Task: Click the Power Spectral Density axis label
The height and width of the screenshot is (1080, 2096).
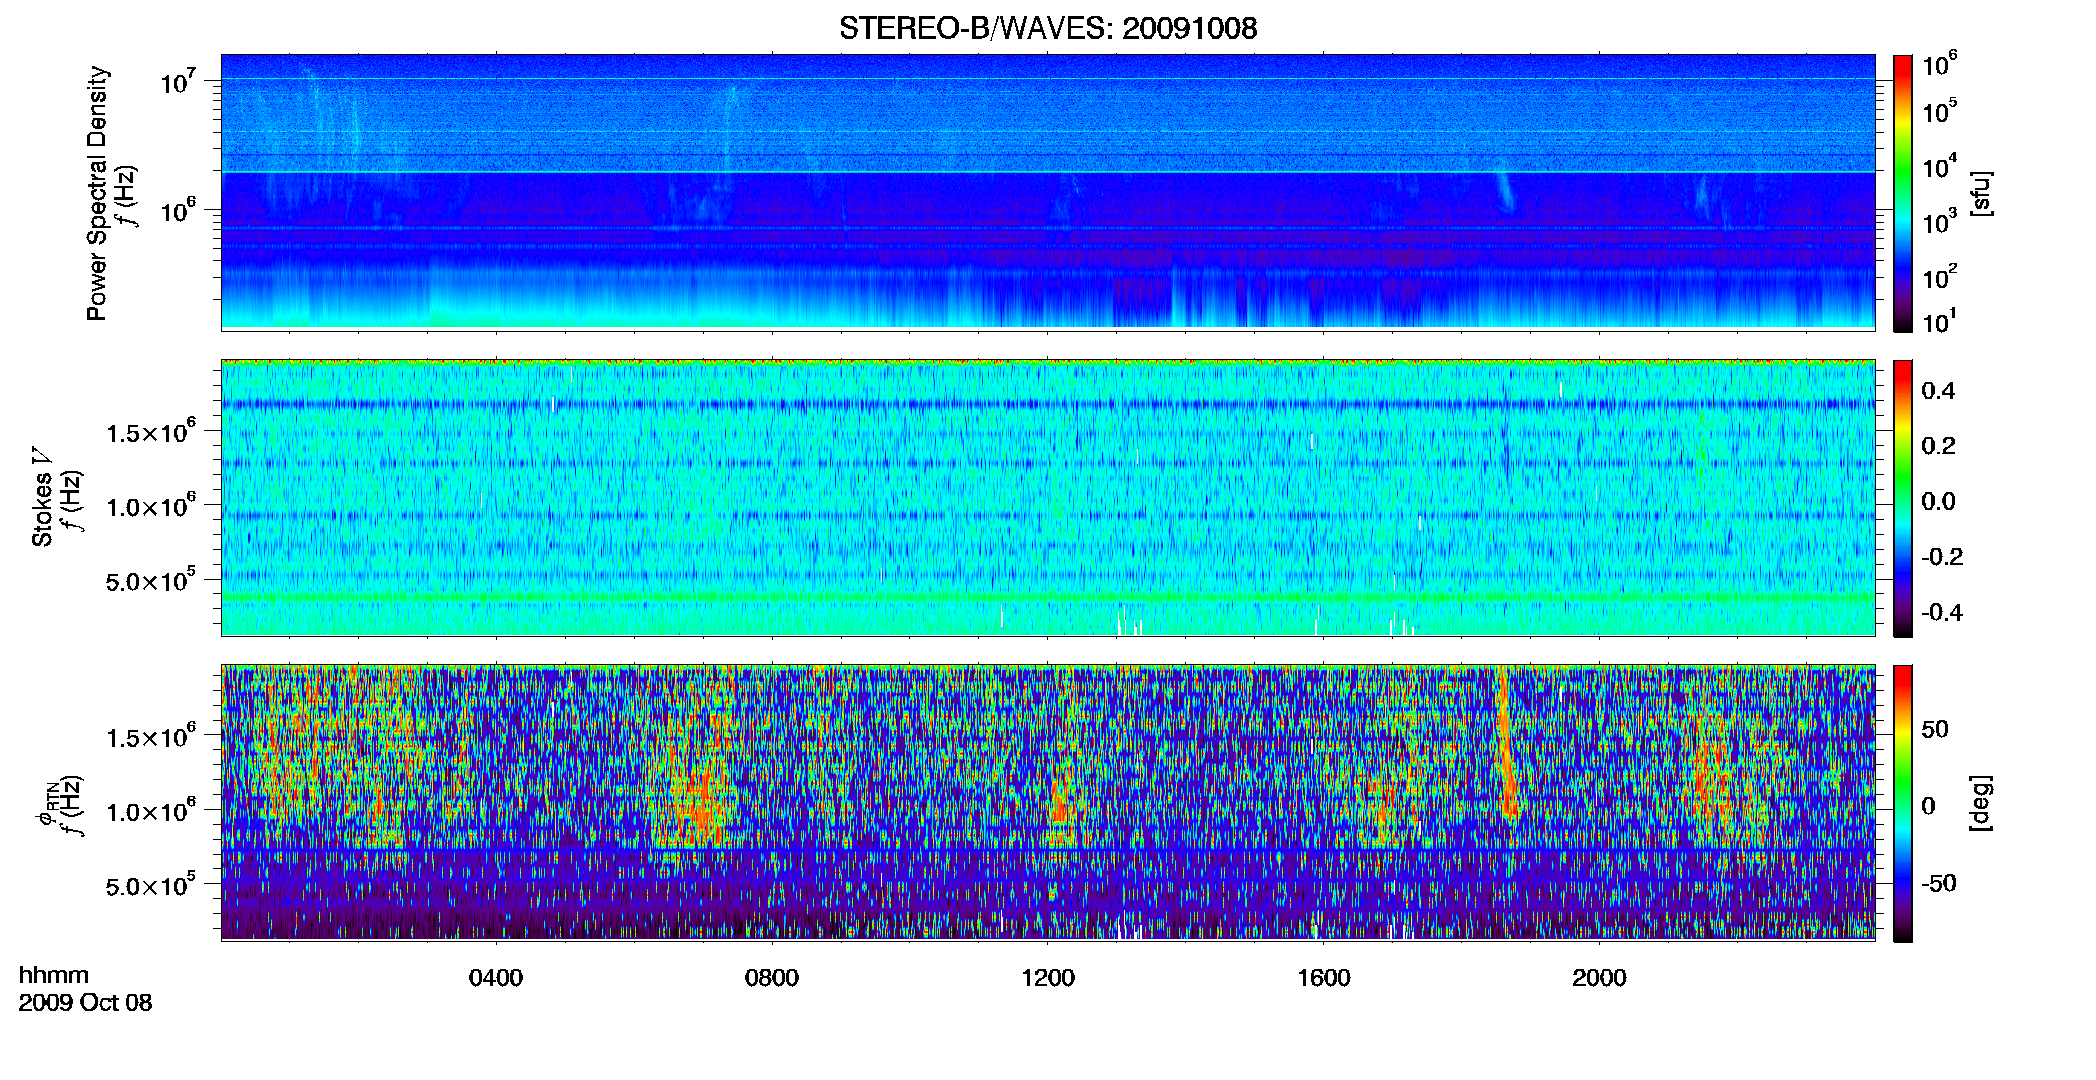Action: pos(97,193)
